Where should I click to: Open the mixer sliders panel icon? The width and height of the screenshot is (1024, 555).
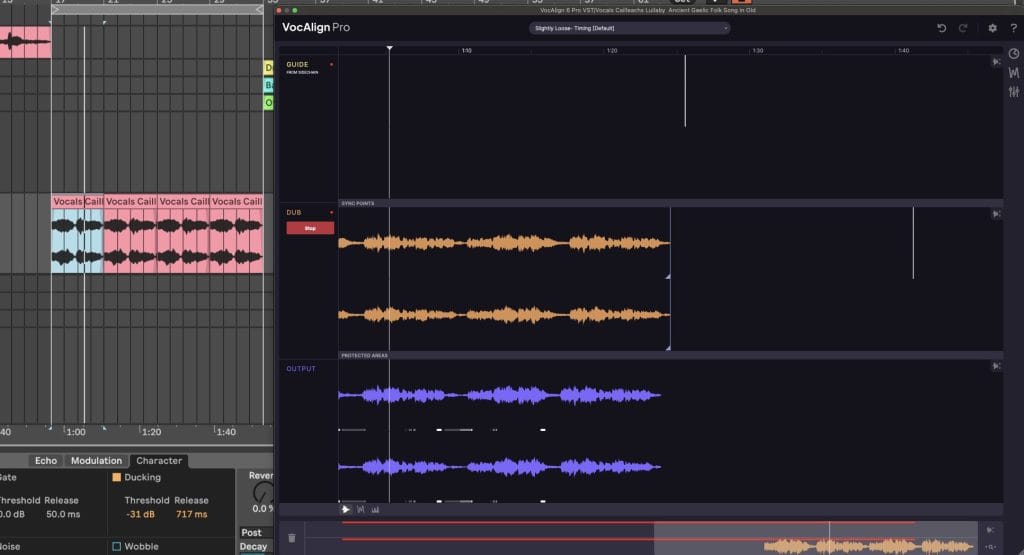click(x=1013, y=93)
